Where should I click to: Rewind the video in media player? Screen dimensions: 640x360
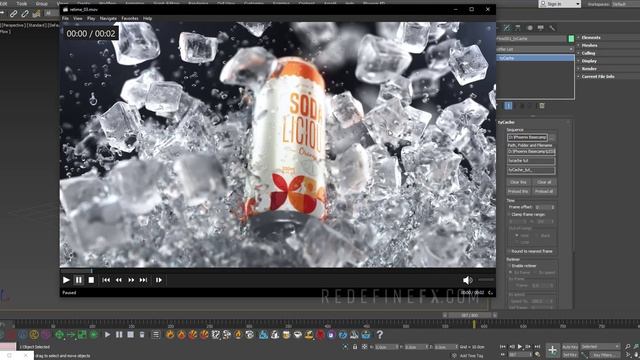(x=118, y=280)
